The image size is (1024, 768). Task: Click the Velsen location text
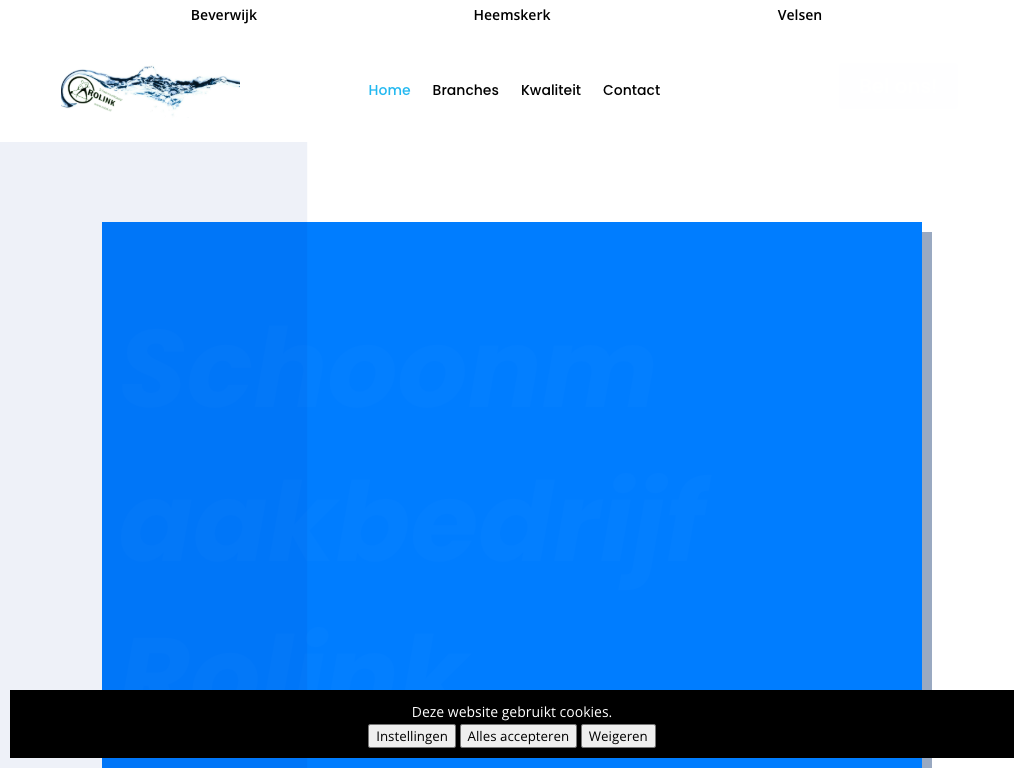tap(799, 15)
